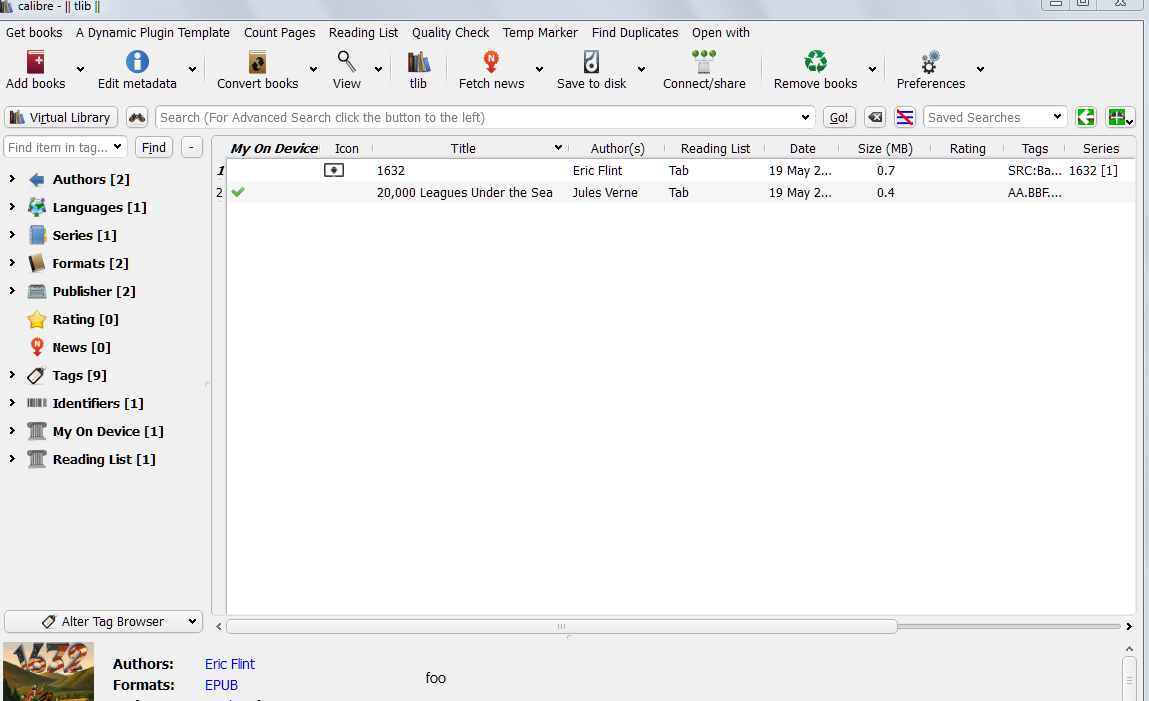Click the News pin icon in tag browser
This screenshot has height=701, width=1149.
(x=37, y=347)
